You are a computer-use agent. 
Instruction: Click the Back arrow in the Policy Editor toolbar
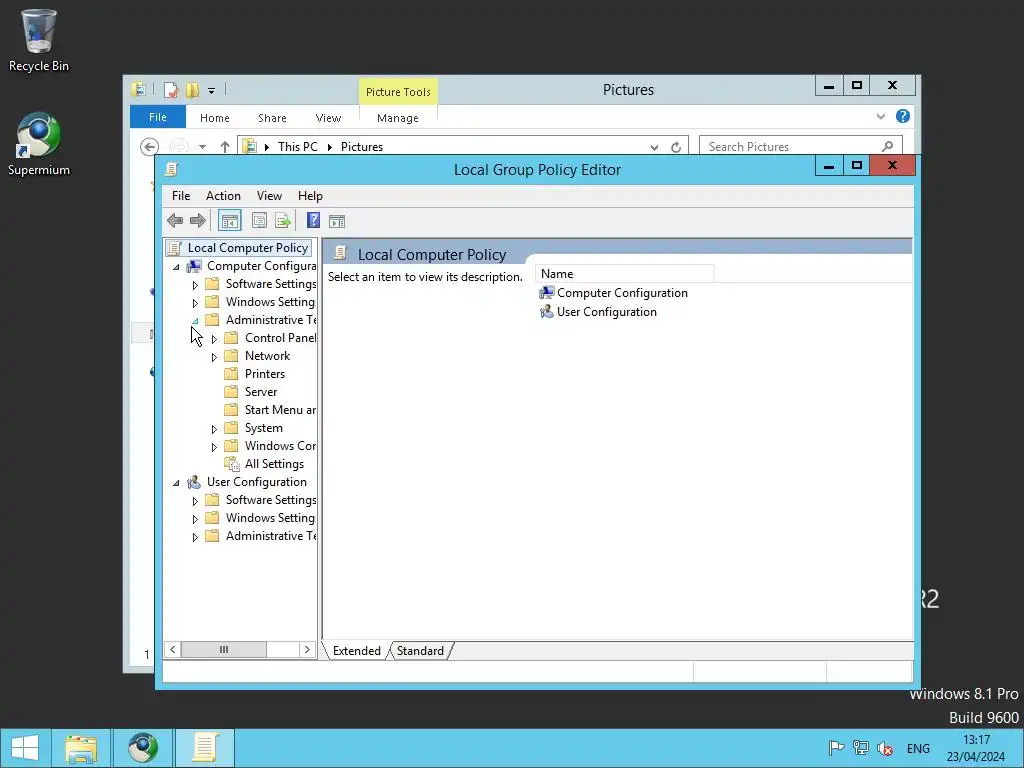coord(175,221)
